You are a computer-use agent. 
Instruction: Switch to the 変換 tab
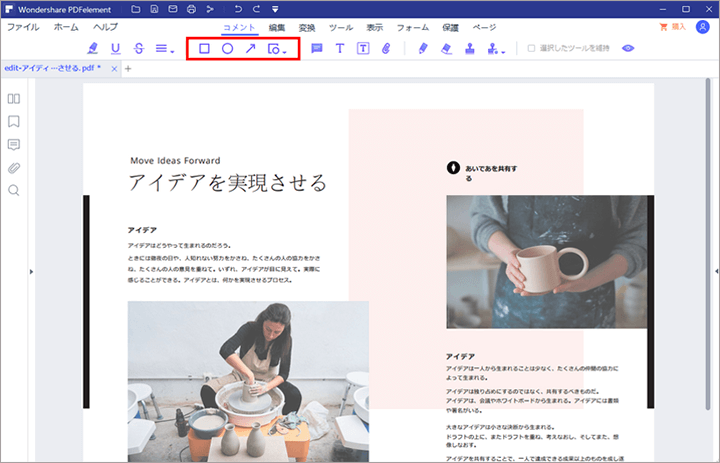tap(307, 28)
